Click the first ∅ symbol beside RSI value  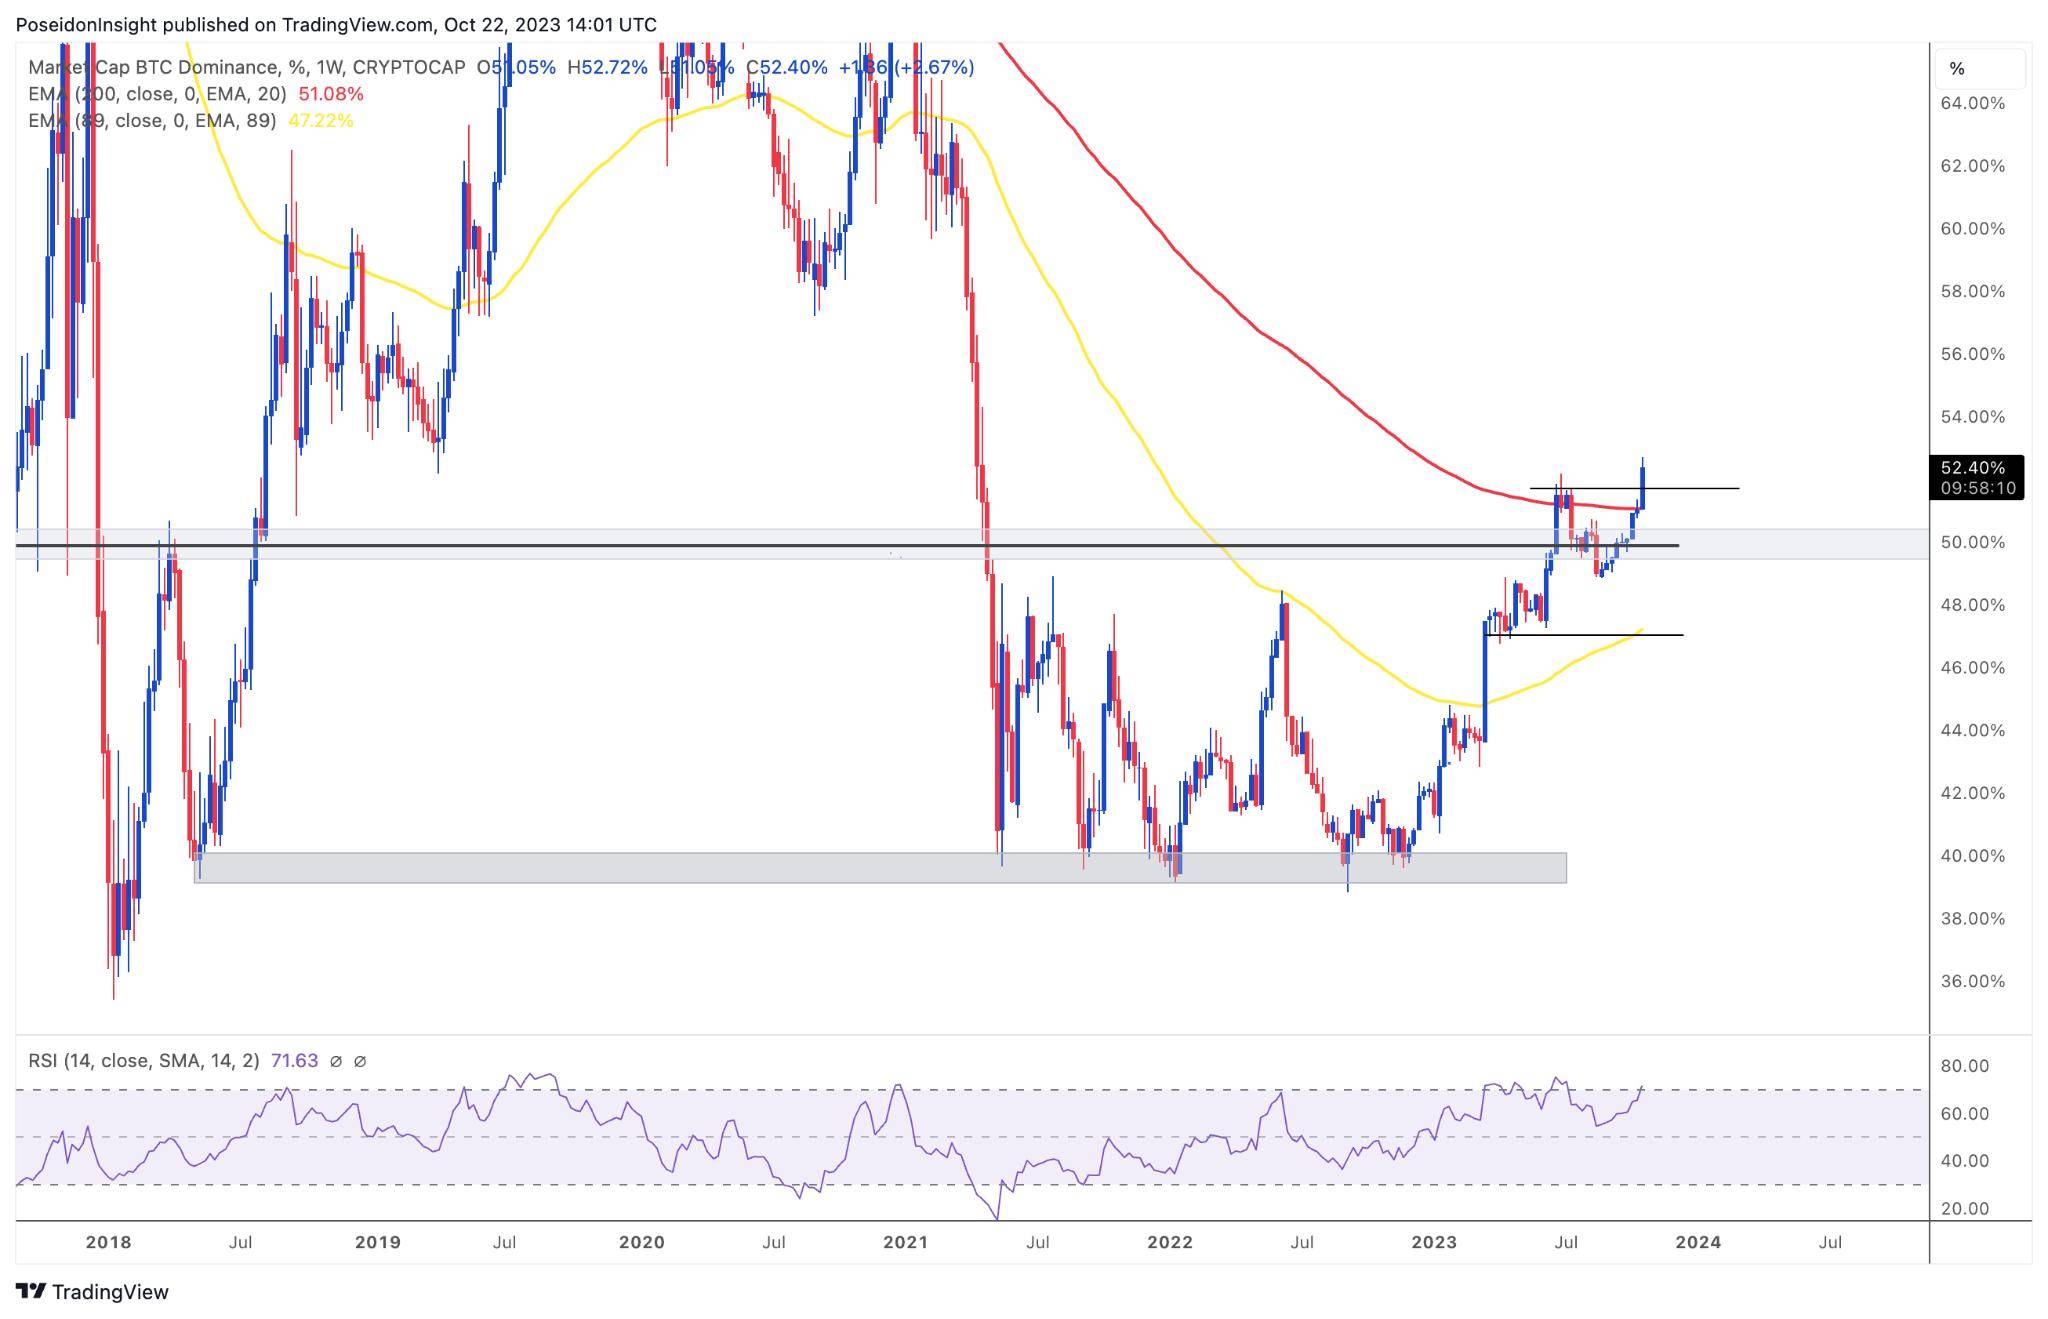[x=336, y=1061]
